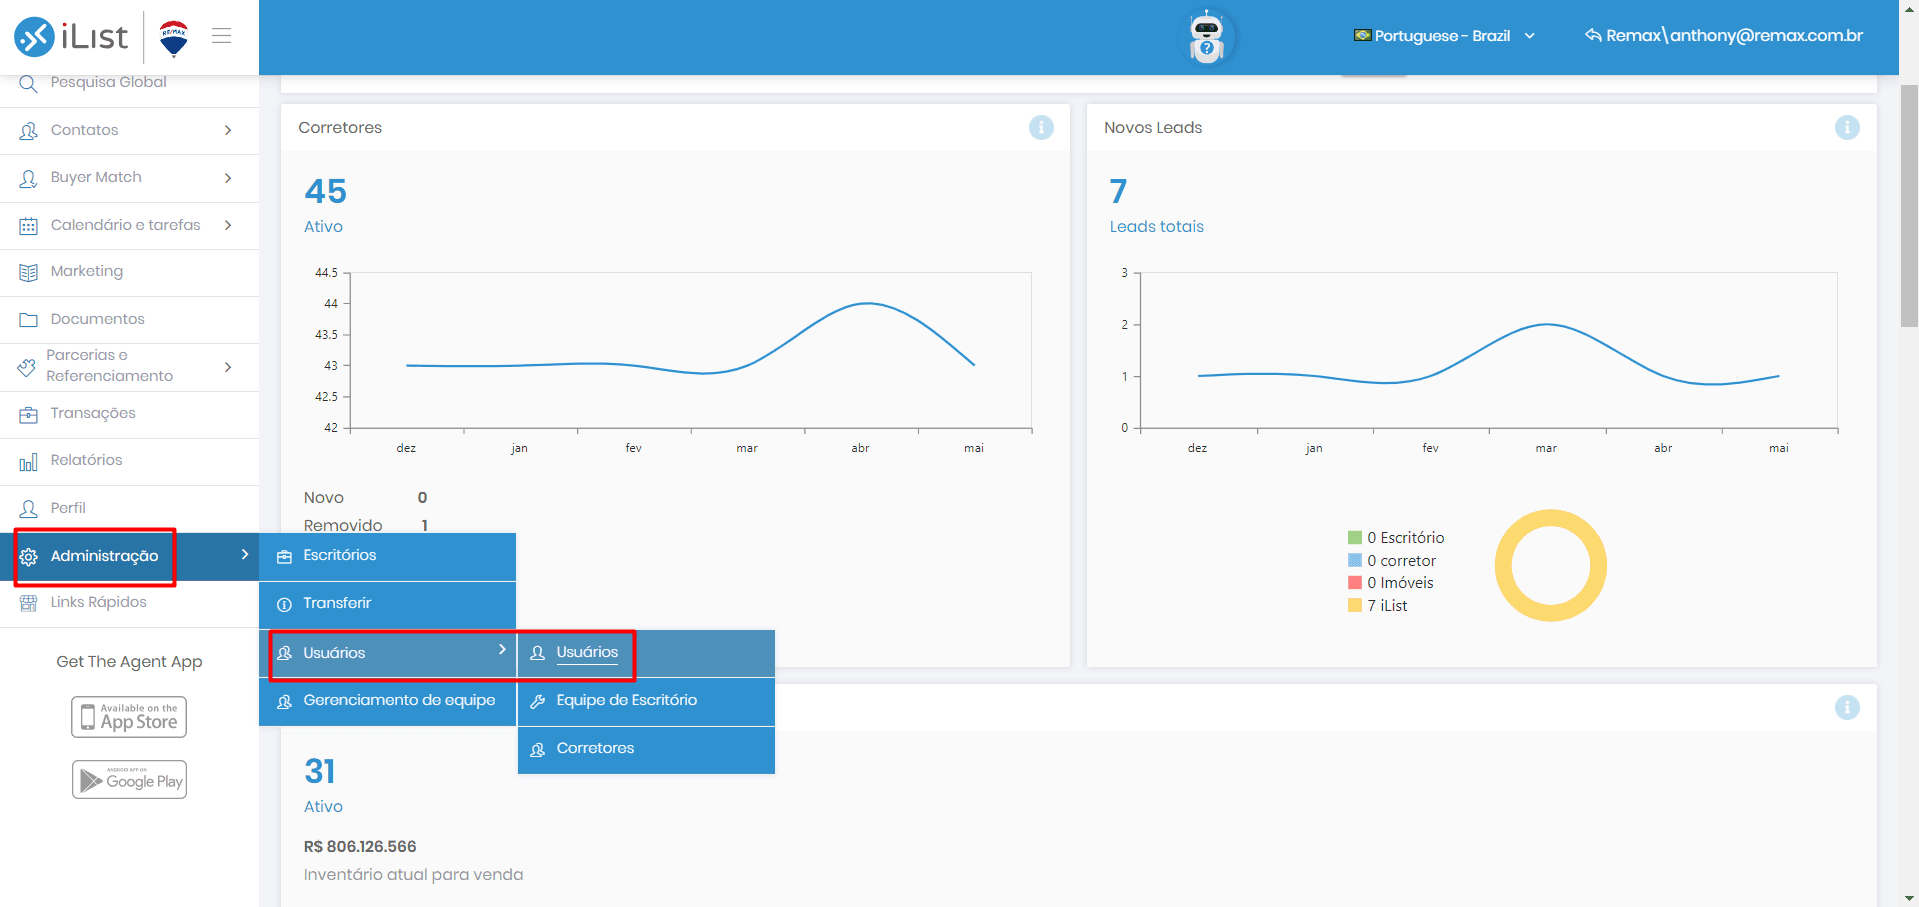This screenshot has width=1919, height=907.
Task: Expand the Contatos menu chevron
Action: 228,130
